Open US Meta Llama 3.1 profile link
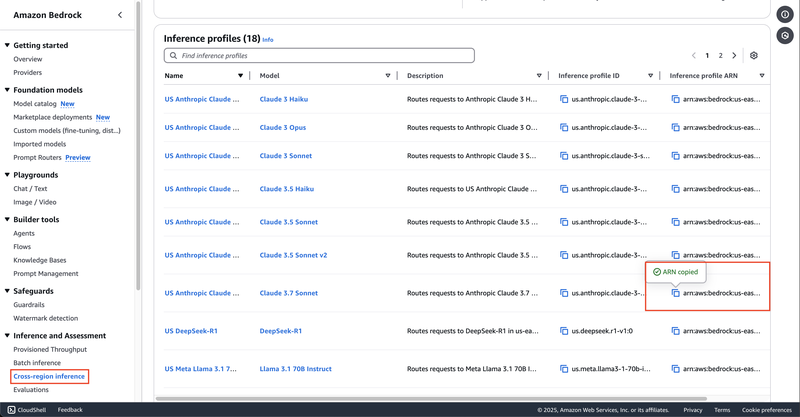800x417 pixels. click(x=201, y=369)
